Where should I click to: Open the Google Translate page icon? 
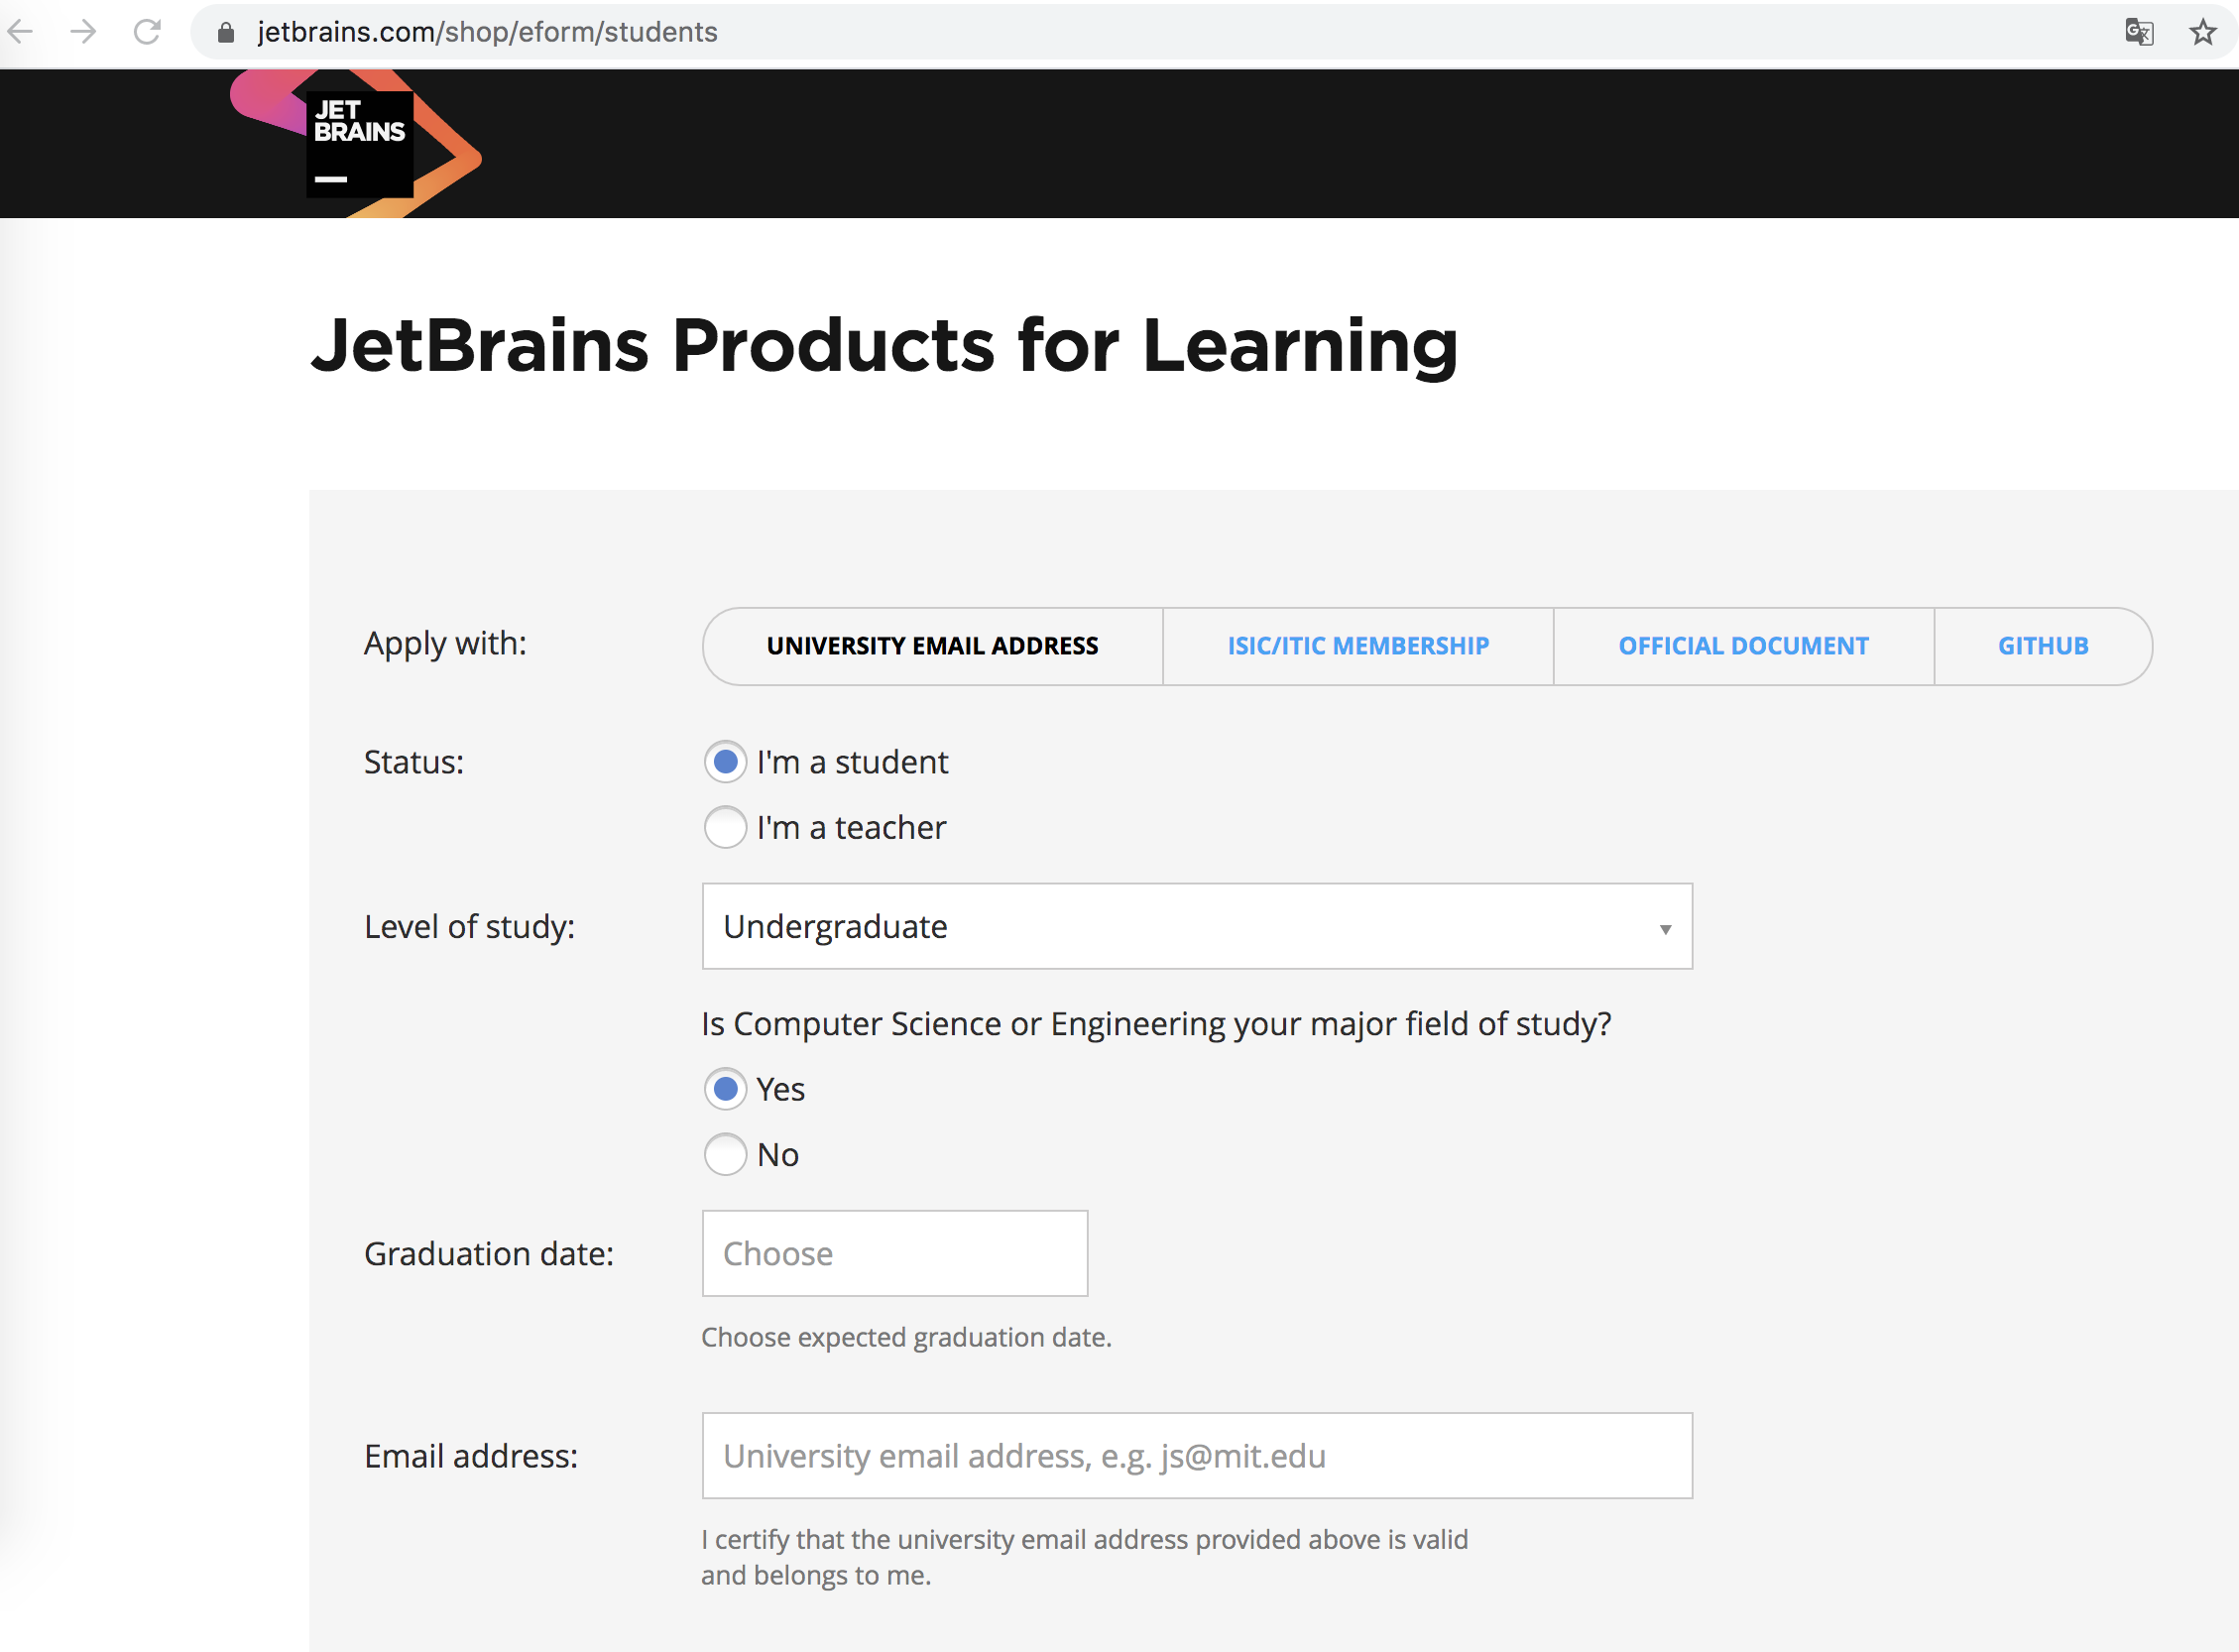(x=2139, y=33)
